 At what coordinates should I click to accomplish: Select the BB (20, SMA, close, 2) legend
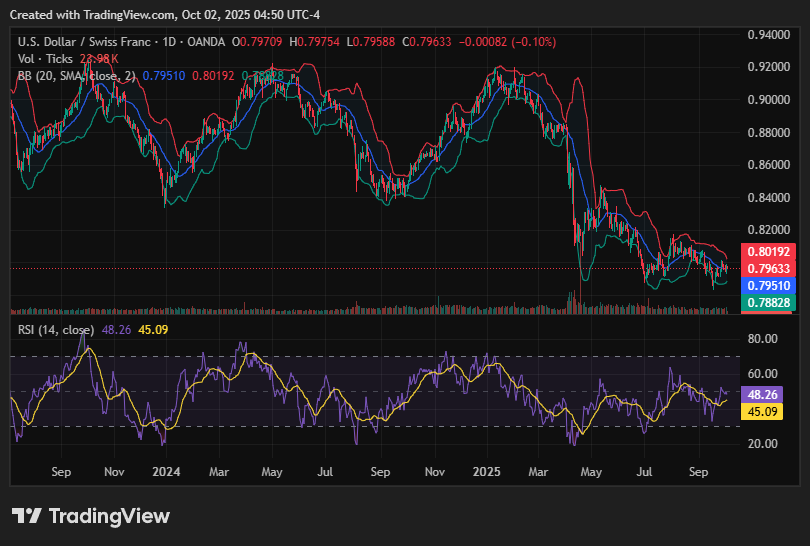[77, 76]
